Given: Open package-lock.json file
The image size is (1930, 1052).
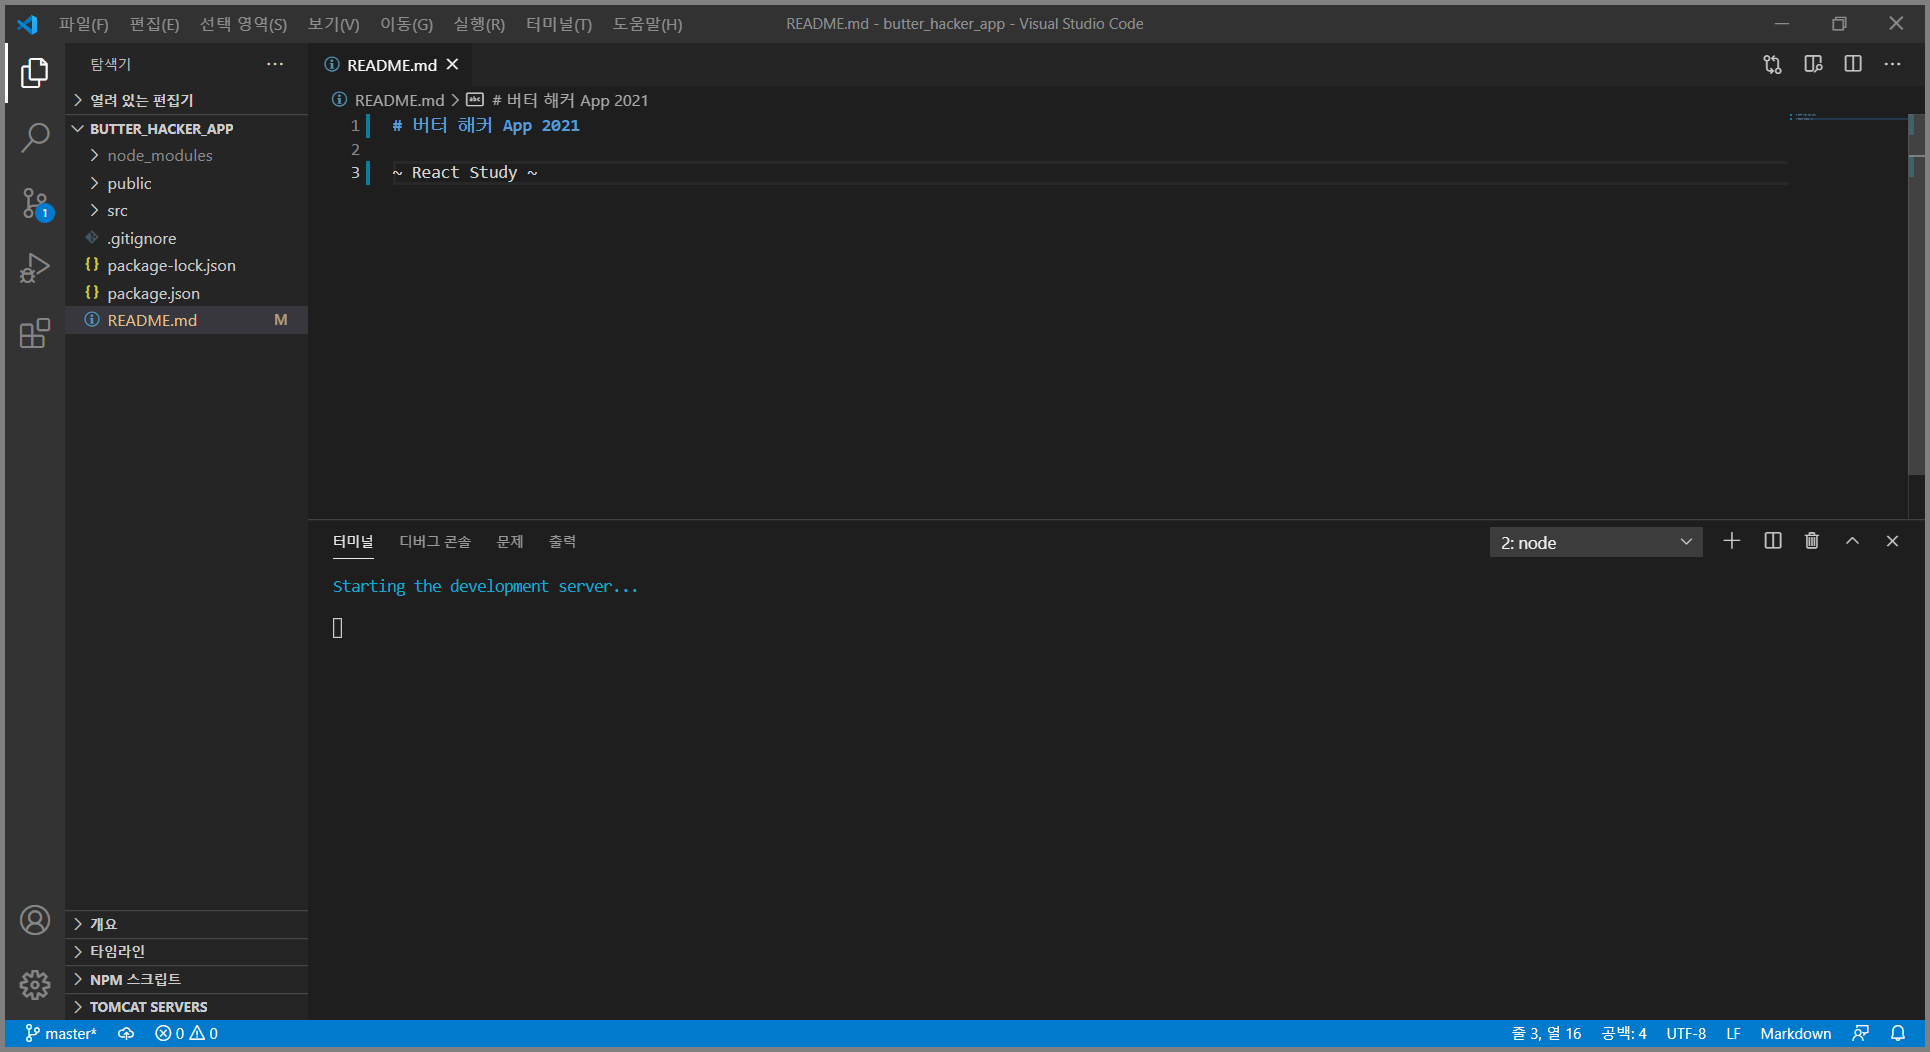Looking at the screenshot, I should 187,265.
